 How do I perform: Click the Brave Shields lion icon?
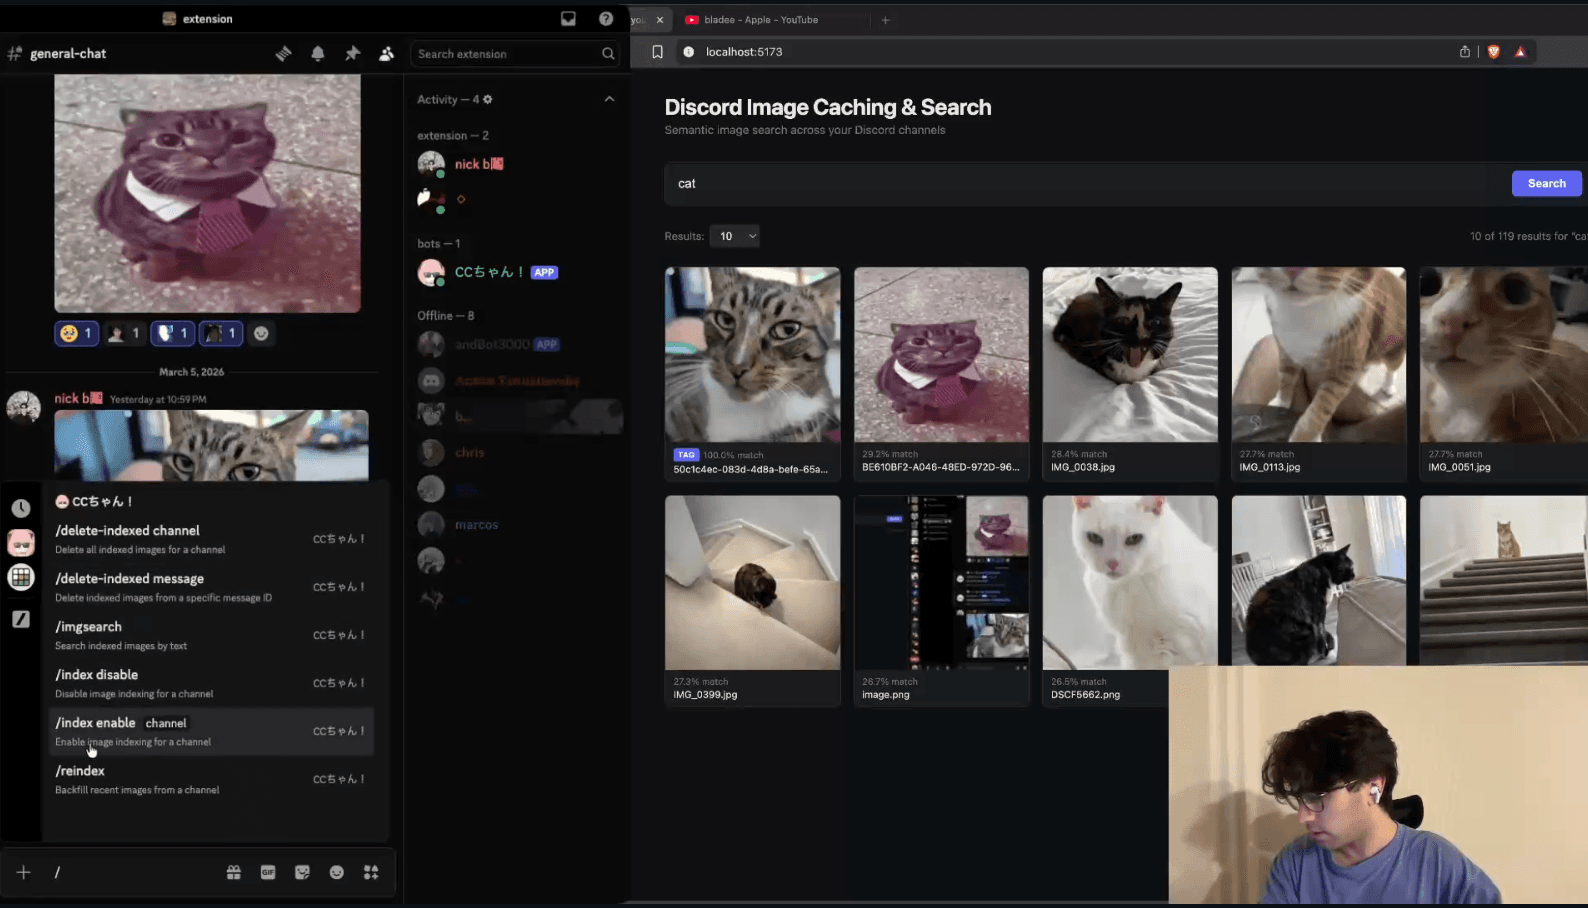click(1493, 52)
